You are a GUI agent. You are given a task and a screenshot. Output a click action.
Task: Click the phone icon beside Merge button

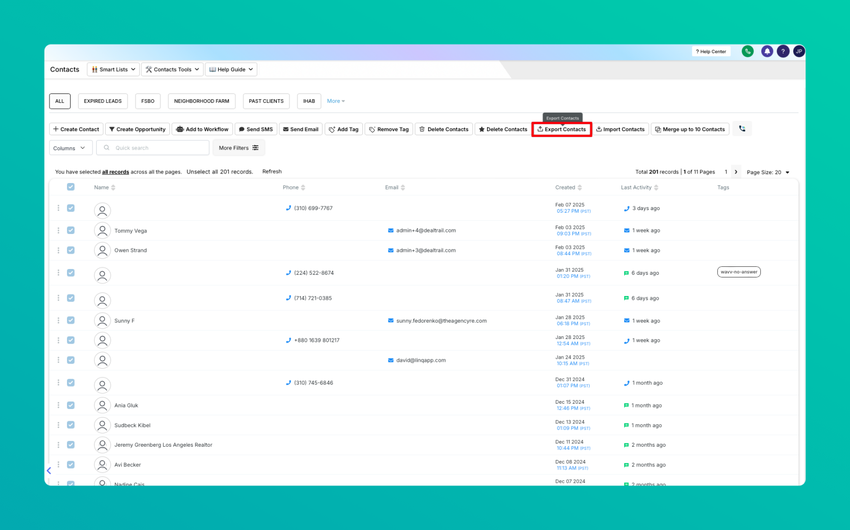point(742,129)
